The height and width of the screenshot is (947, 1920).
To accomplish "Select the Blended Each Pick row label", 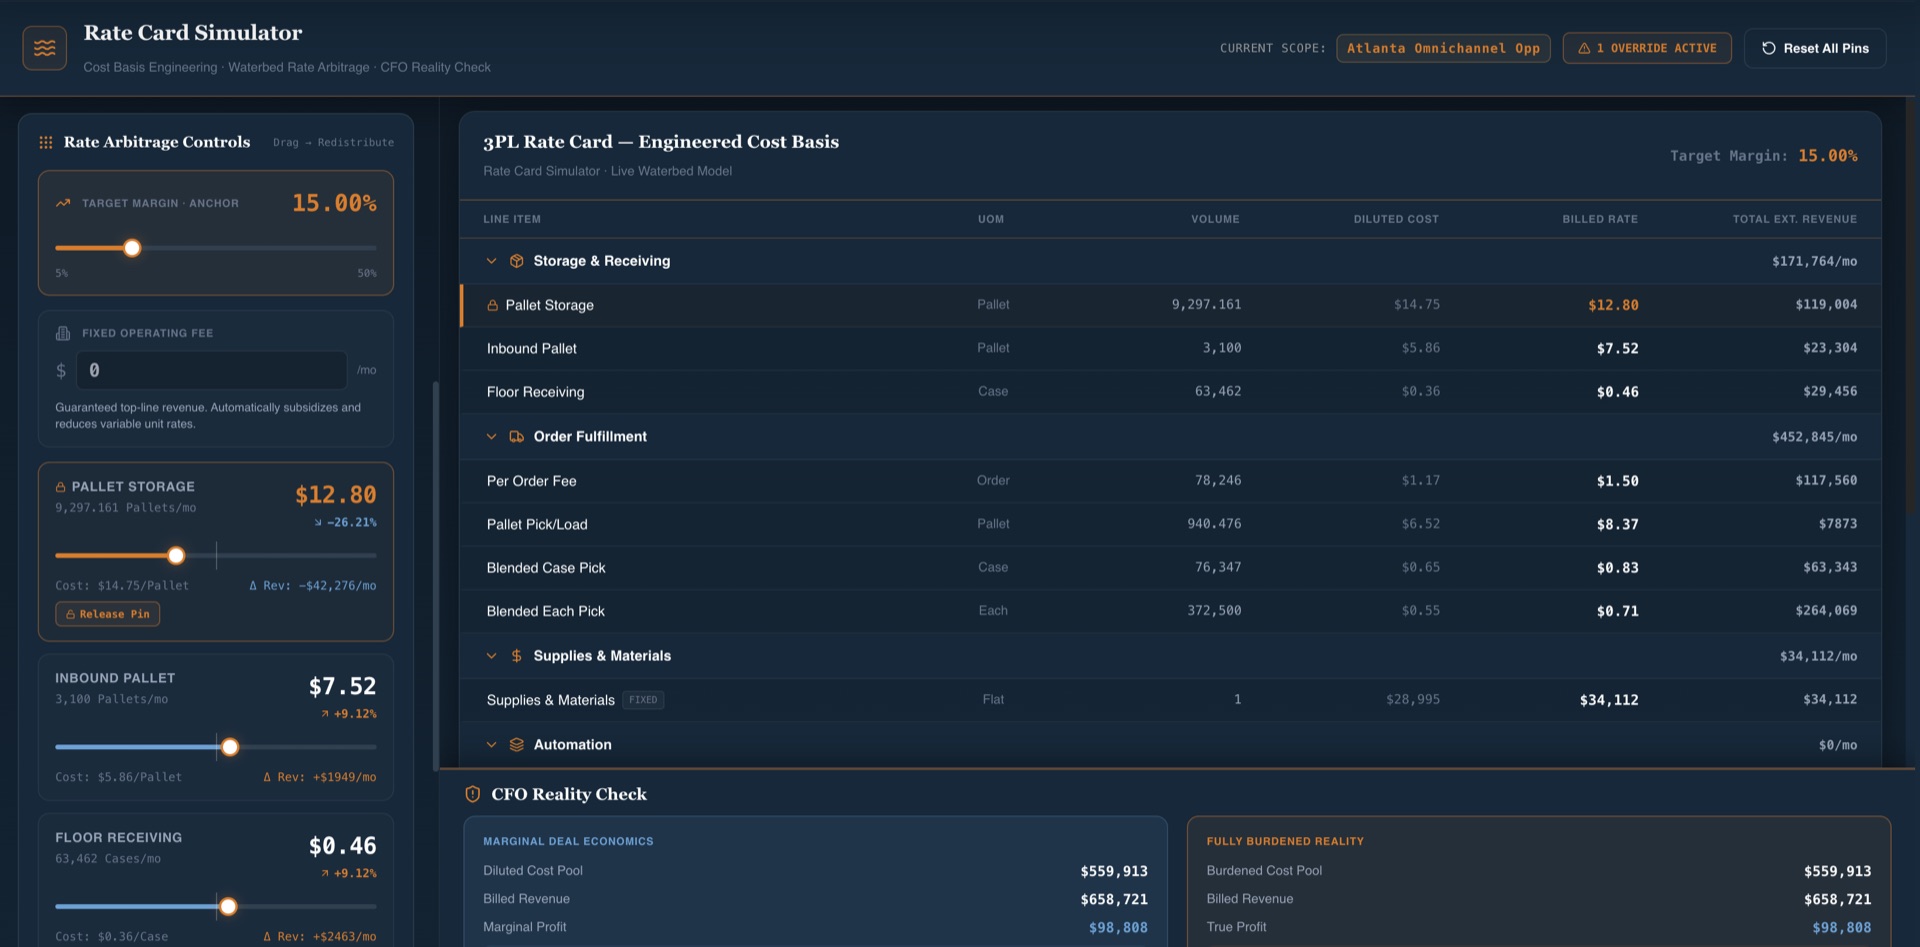I will (546, 611).
